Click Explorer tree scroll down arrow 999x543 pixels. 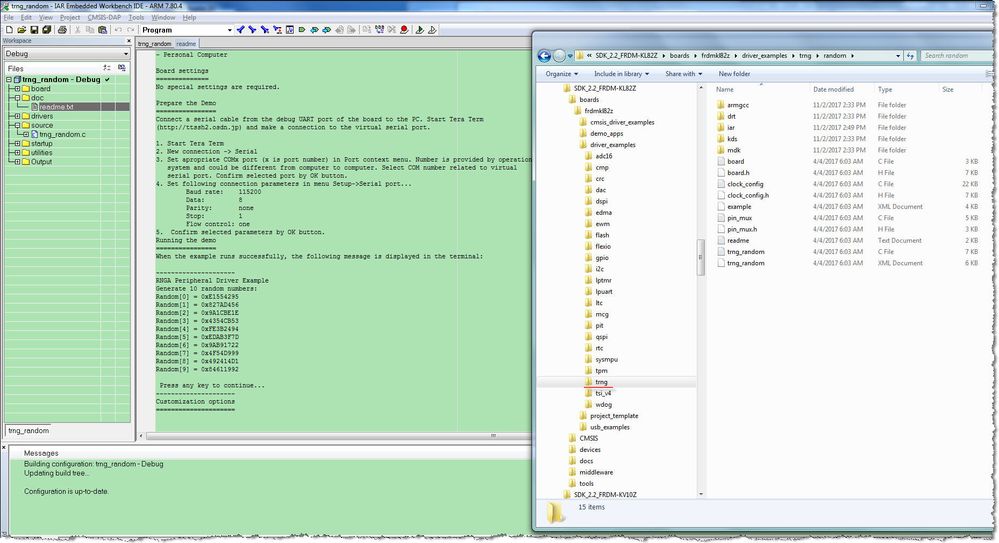pyautogui.click(x=701, y=494)
